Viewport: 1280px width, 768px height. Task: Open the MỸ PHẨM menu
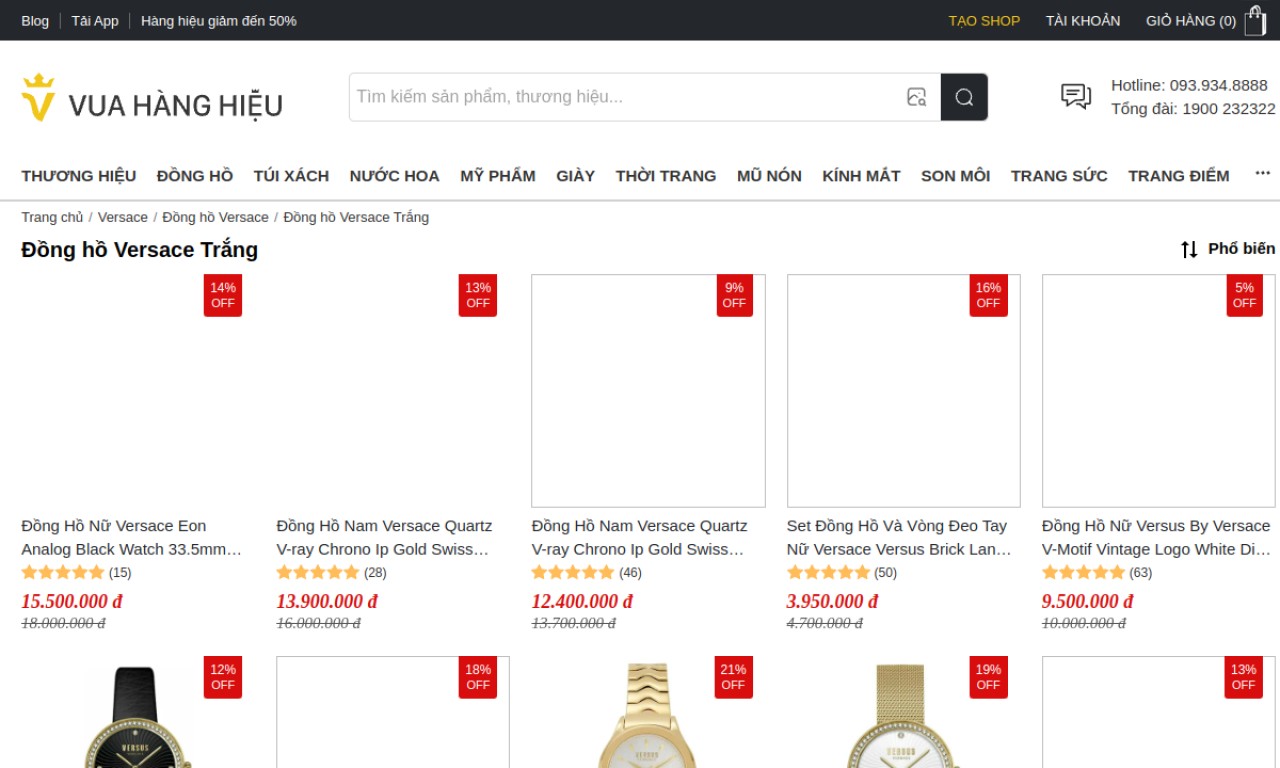pos(498,176)
